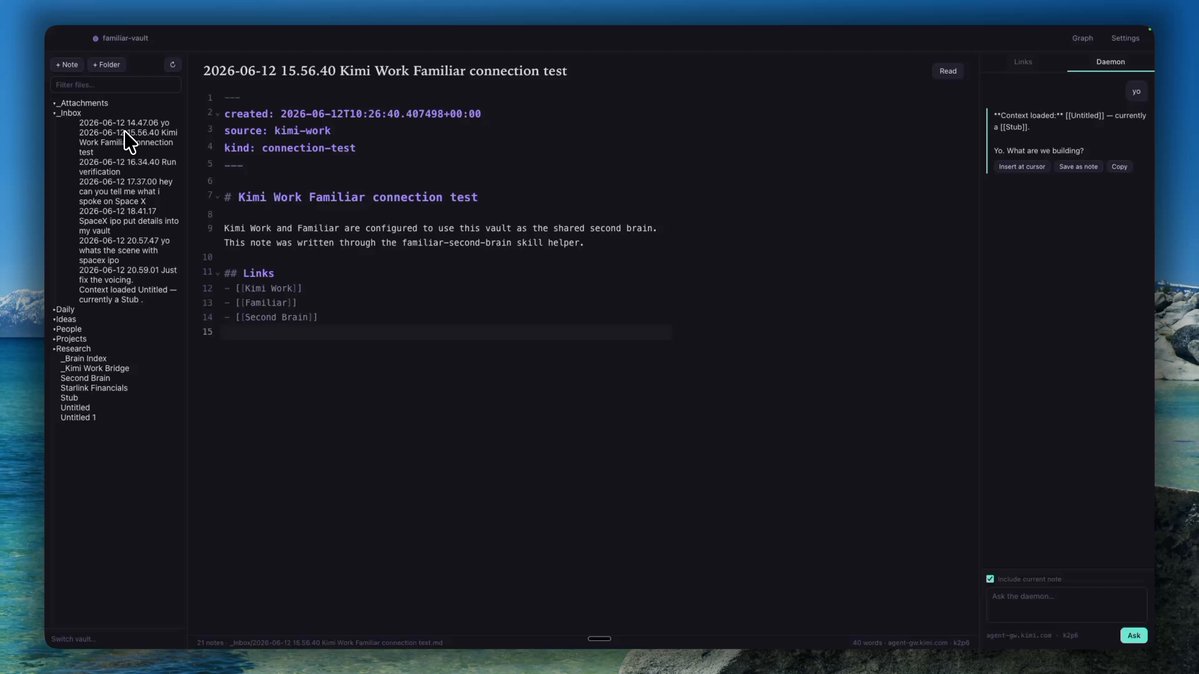
Task: Click the Ask button
Action: [x=1133, y=636]
